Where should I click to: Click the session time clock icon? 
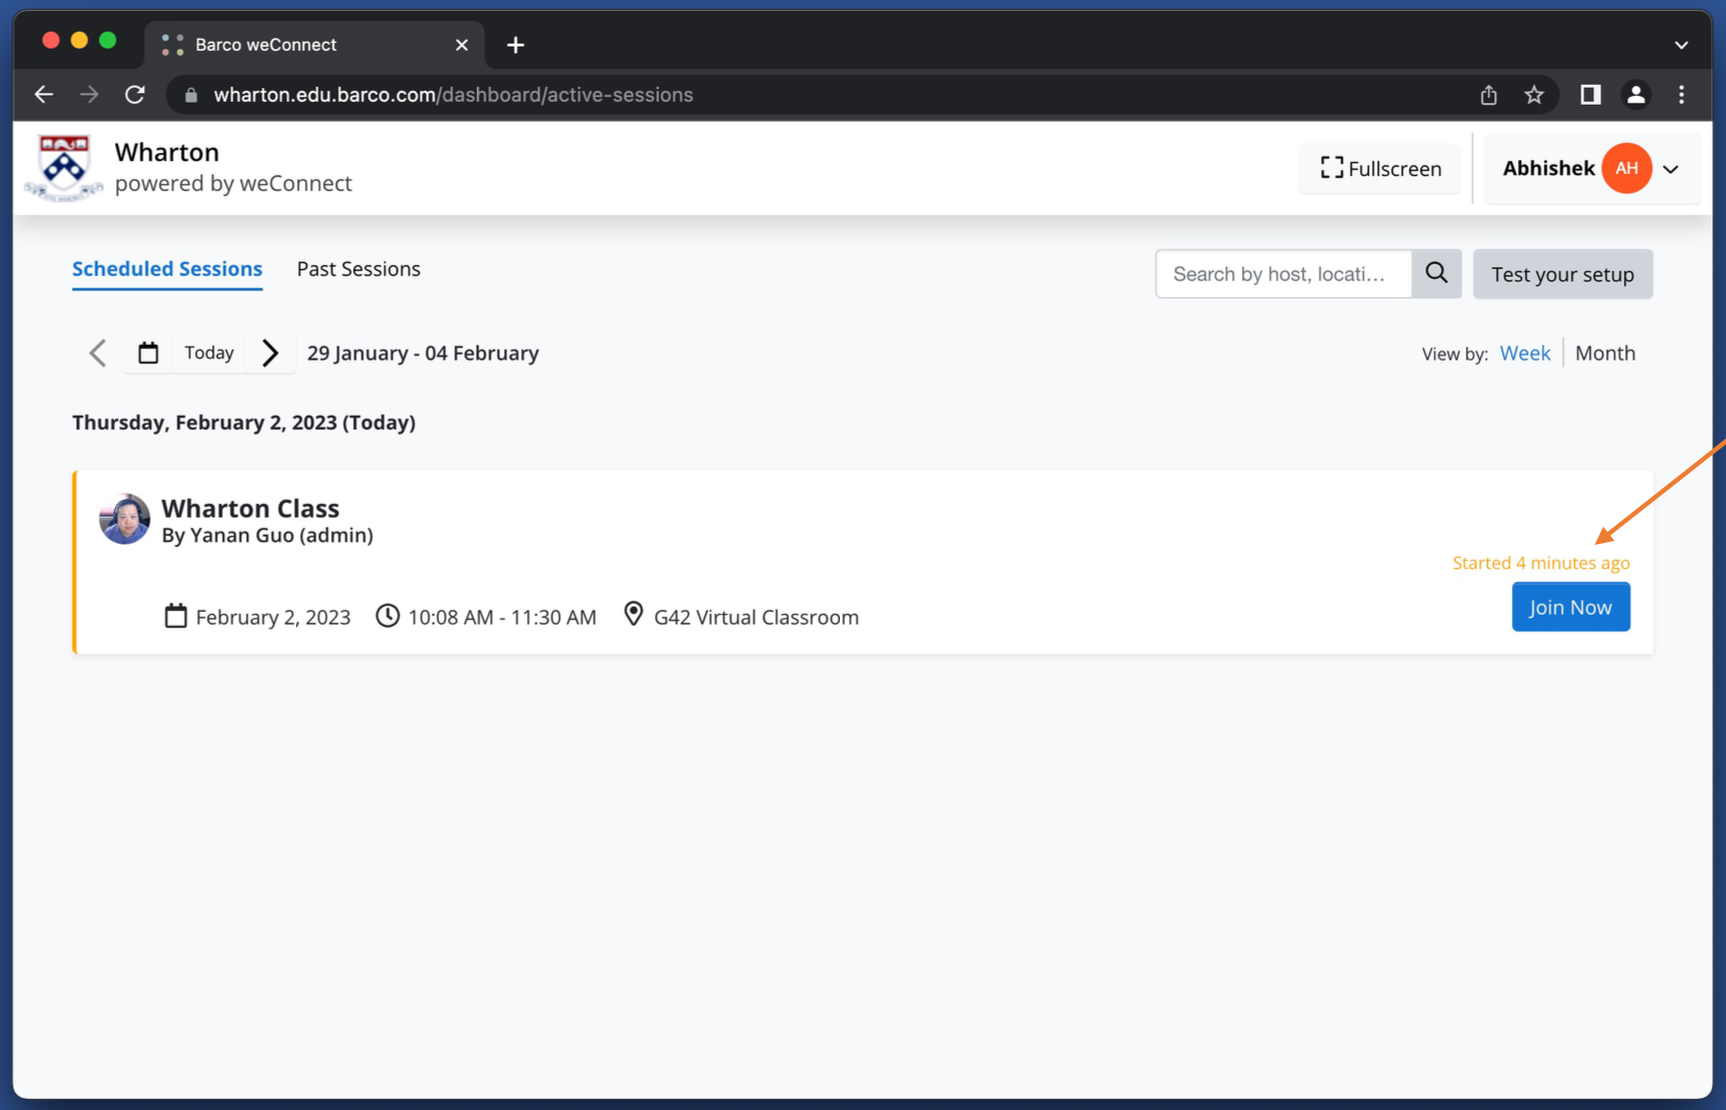[x=388, y=615]
